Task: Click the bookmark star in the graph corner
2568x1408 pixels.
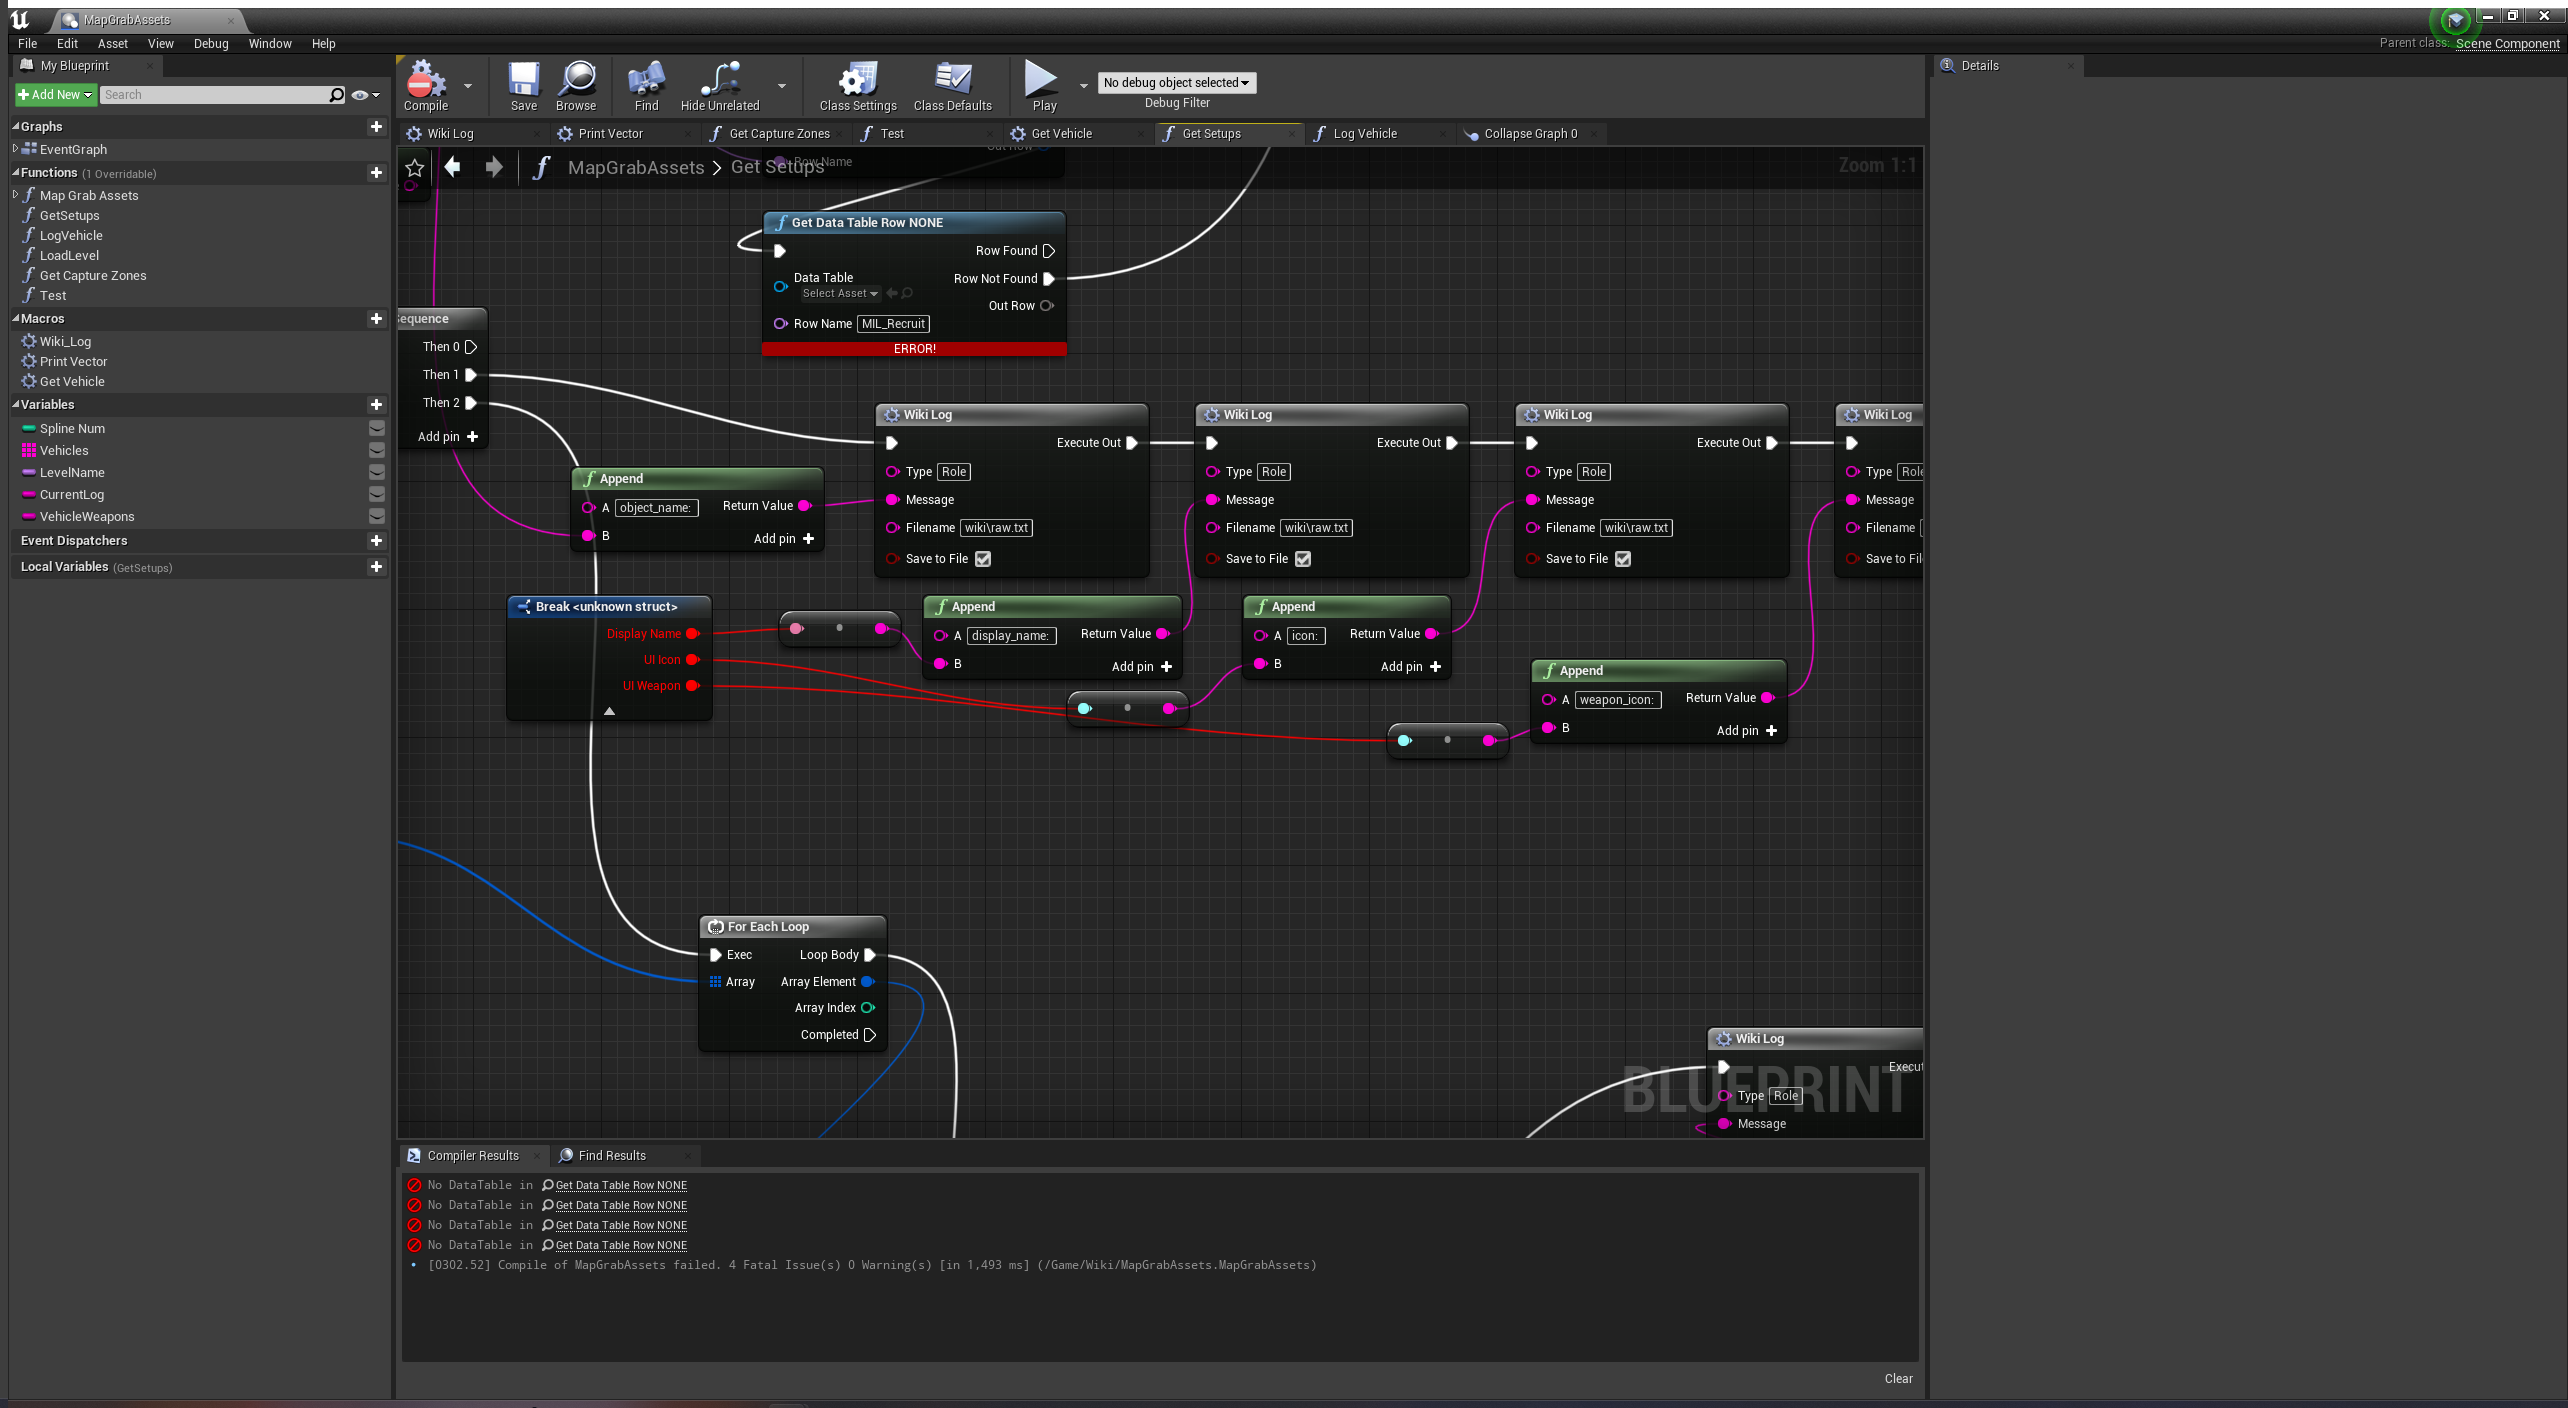Action: pos(414,168)
